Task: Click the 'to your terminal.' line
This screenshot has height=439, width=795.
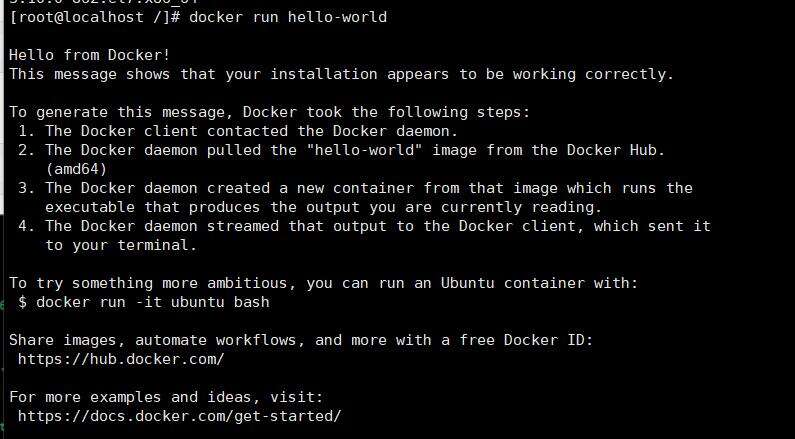Action: (121, 246)
